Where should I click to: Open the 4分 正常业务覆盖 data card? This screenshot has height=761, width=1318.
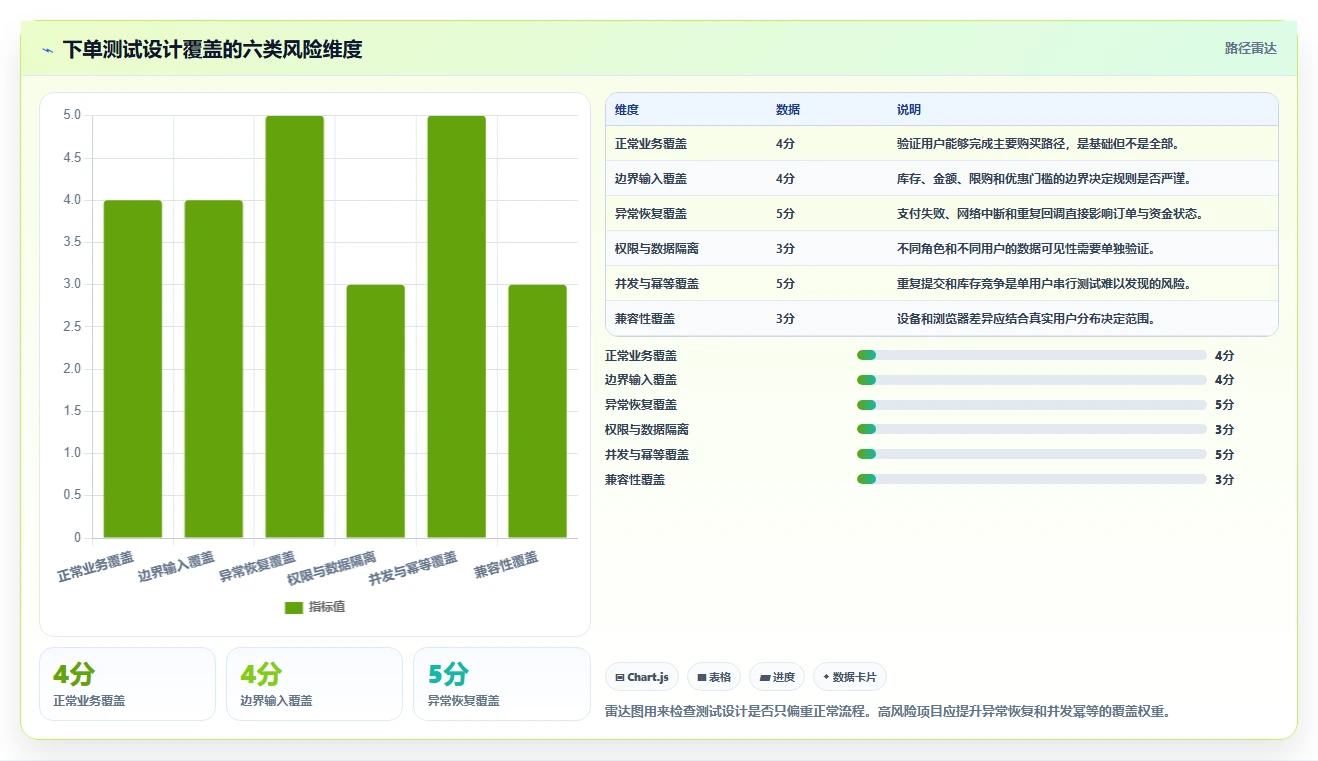coord(127,684)
